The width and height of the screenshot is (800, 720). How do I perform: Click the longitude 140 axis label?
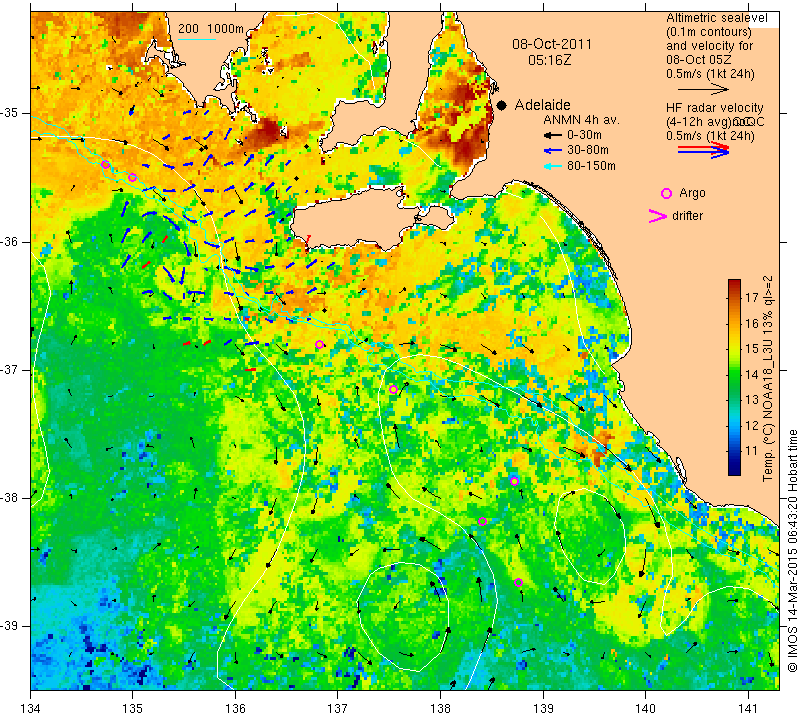pos(645,709)
